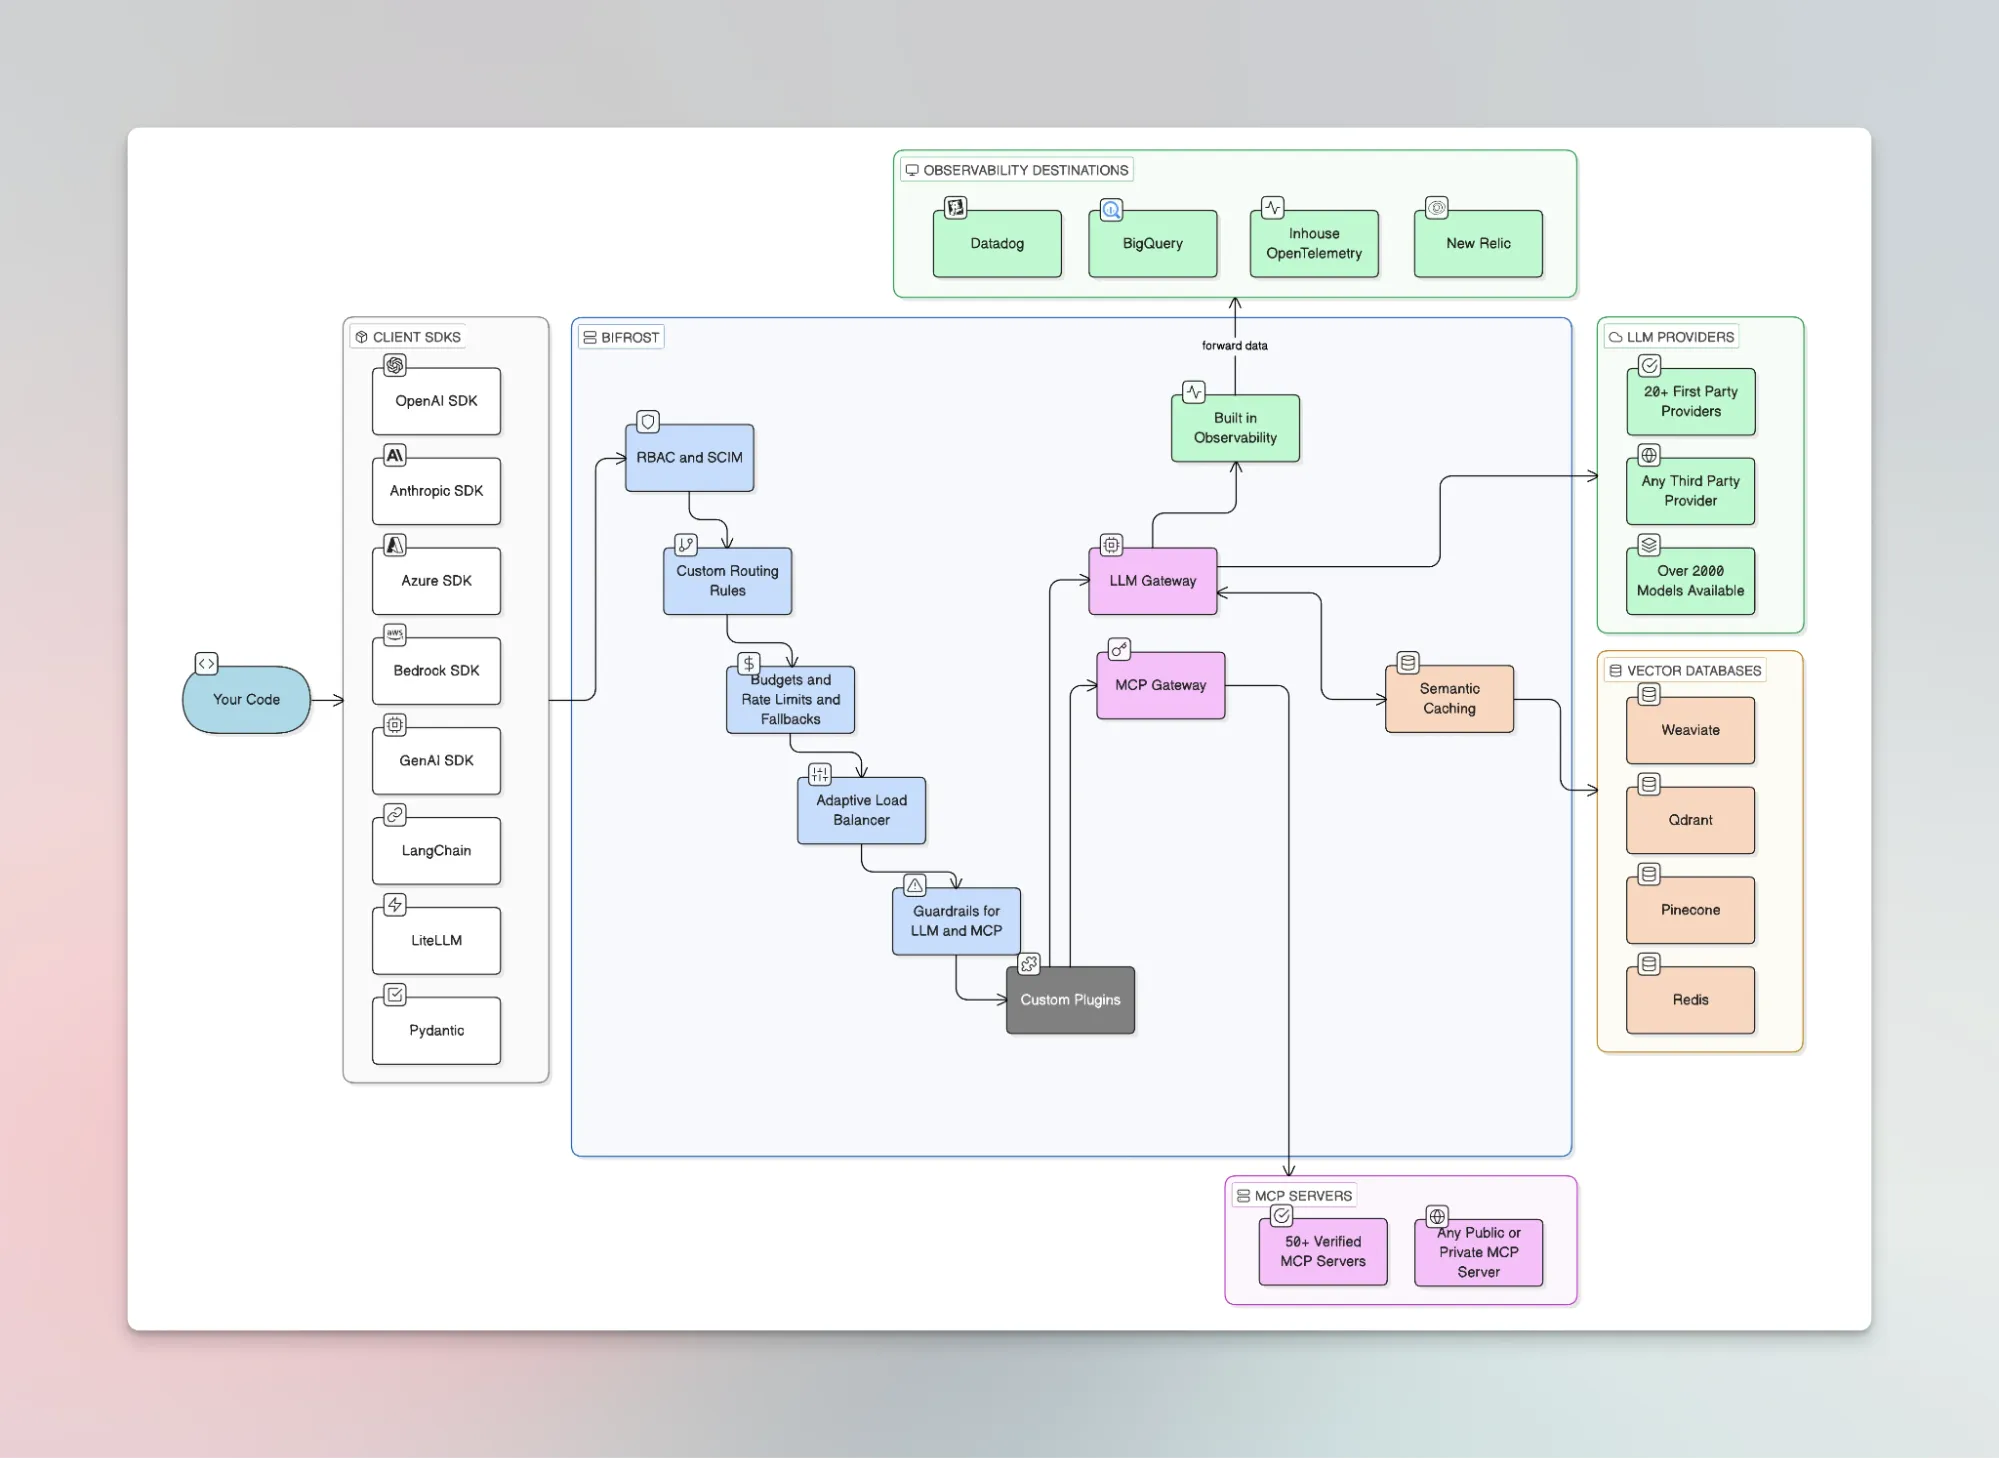Click the database icon on Pinecone node
The height and width of the screenshot is (1459, 1999).
click(1649, 875)
